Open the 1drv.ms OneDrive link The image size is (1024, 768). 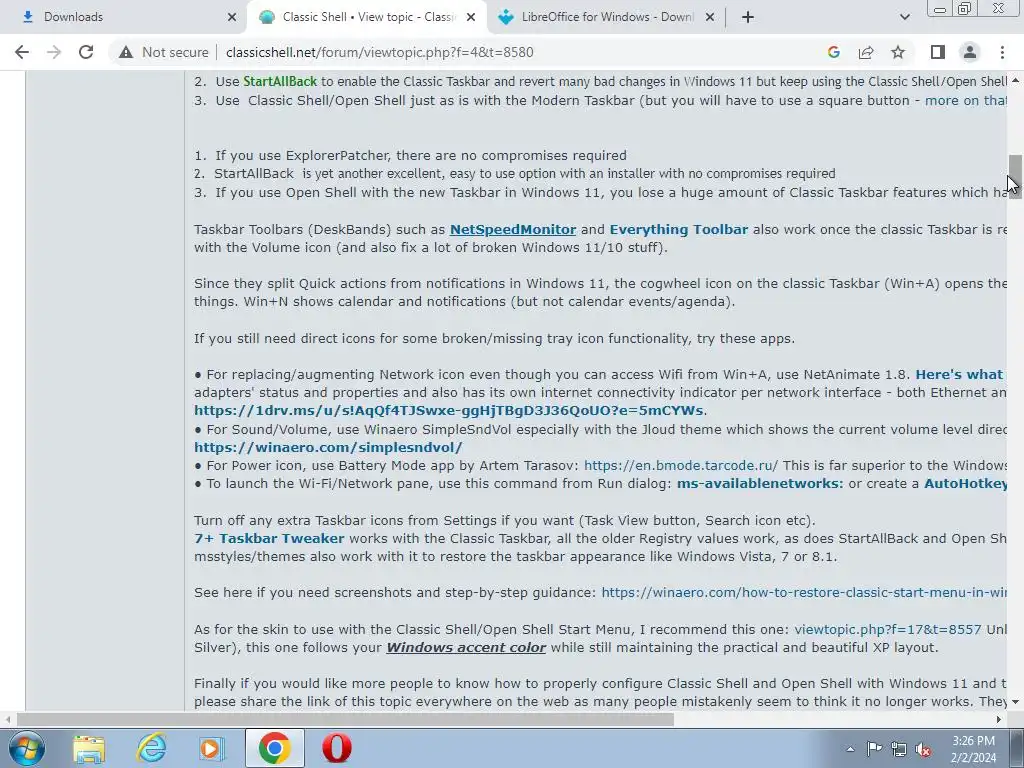pyautogui.click(x=449, y=411)
